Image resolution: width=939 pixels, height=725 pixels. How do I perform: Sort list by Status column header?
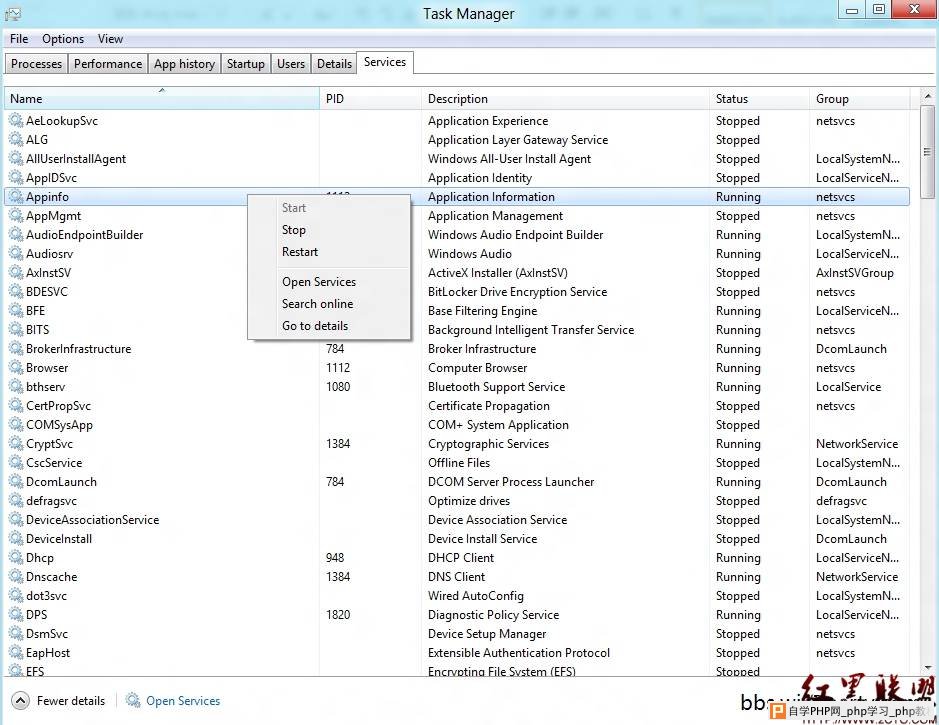point(758,99)
